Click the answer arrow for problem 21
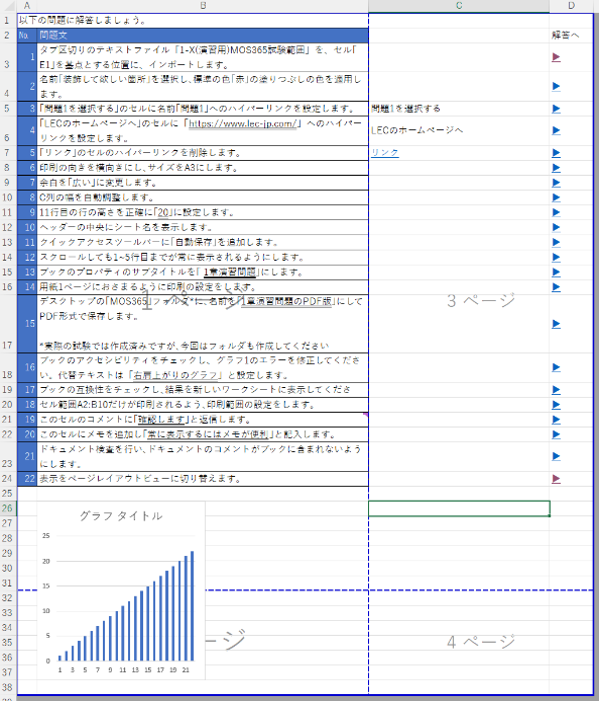The height and width of the screenshot is (701, 599). 556,456
